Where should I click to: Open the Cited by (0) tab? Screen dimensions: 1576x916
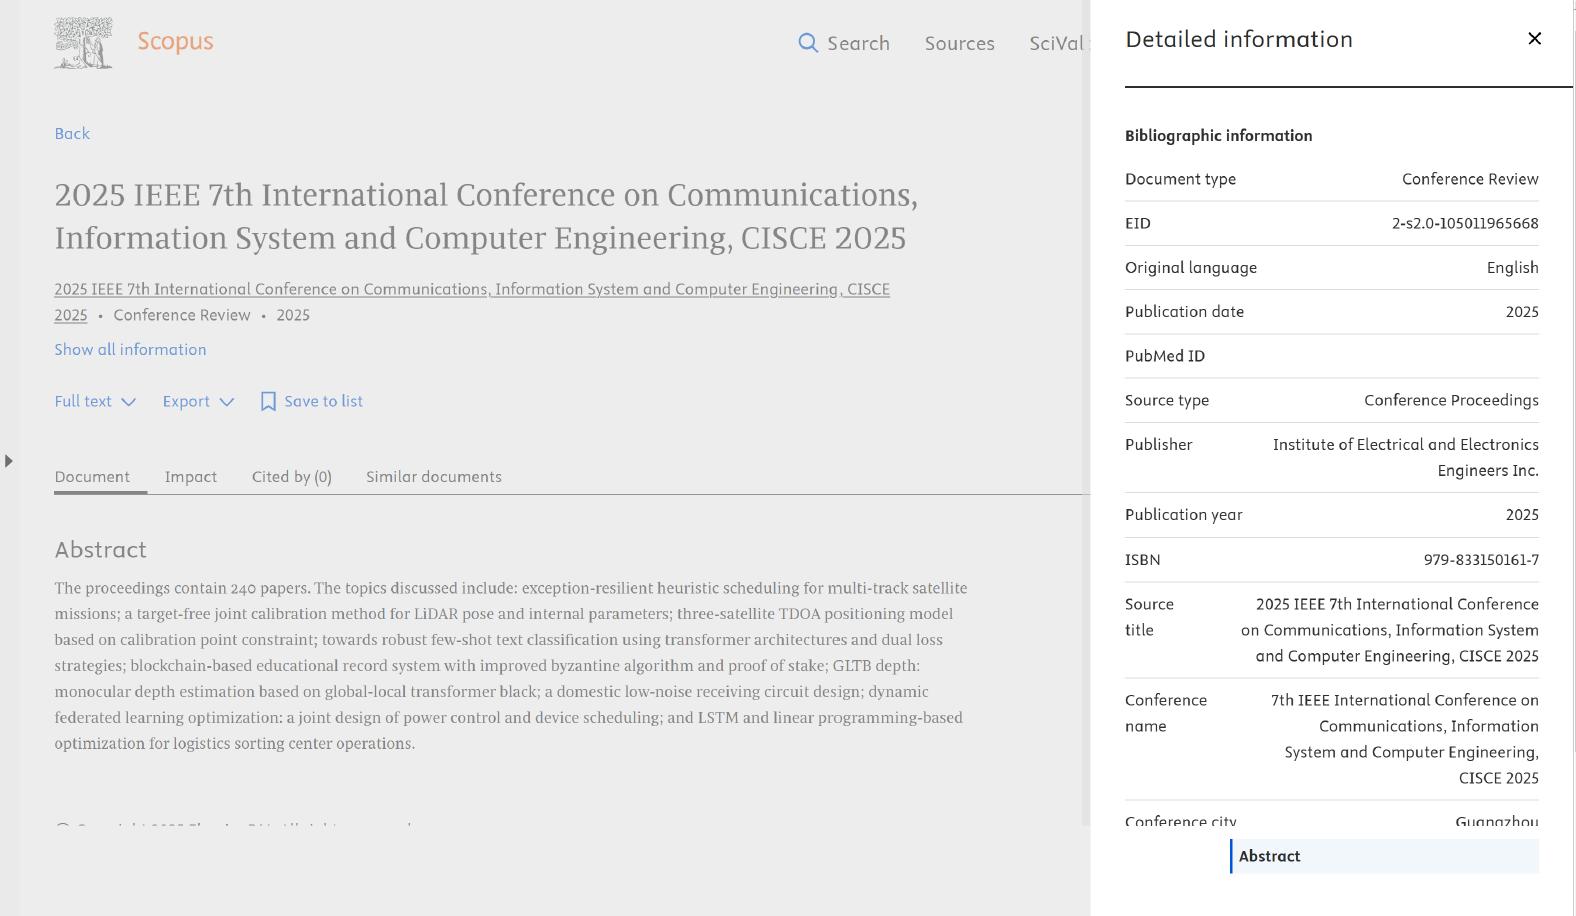(291, 477)
